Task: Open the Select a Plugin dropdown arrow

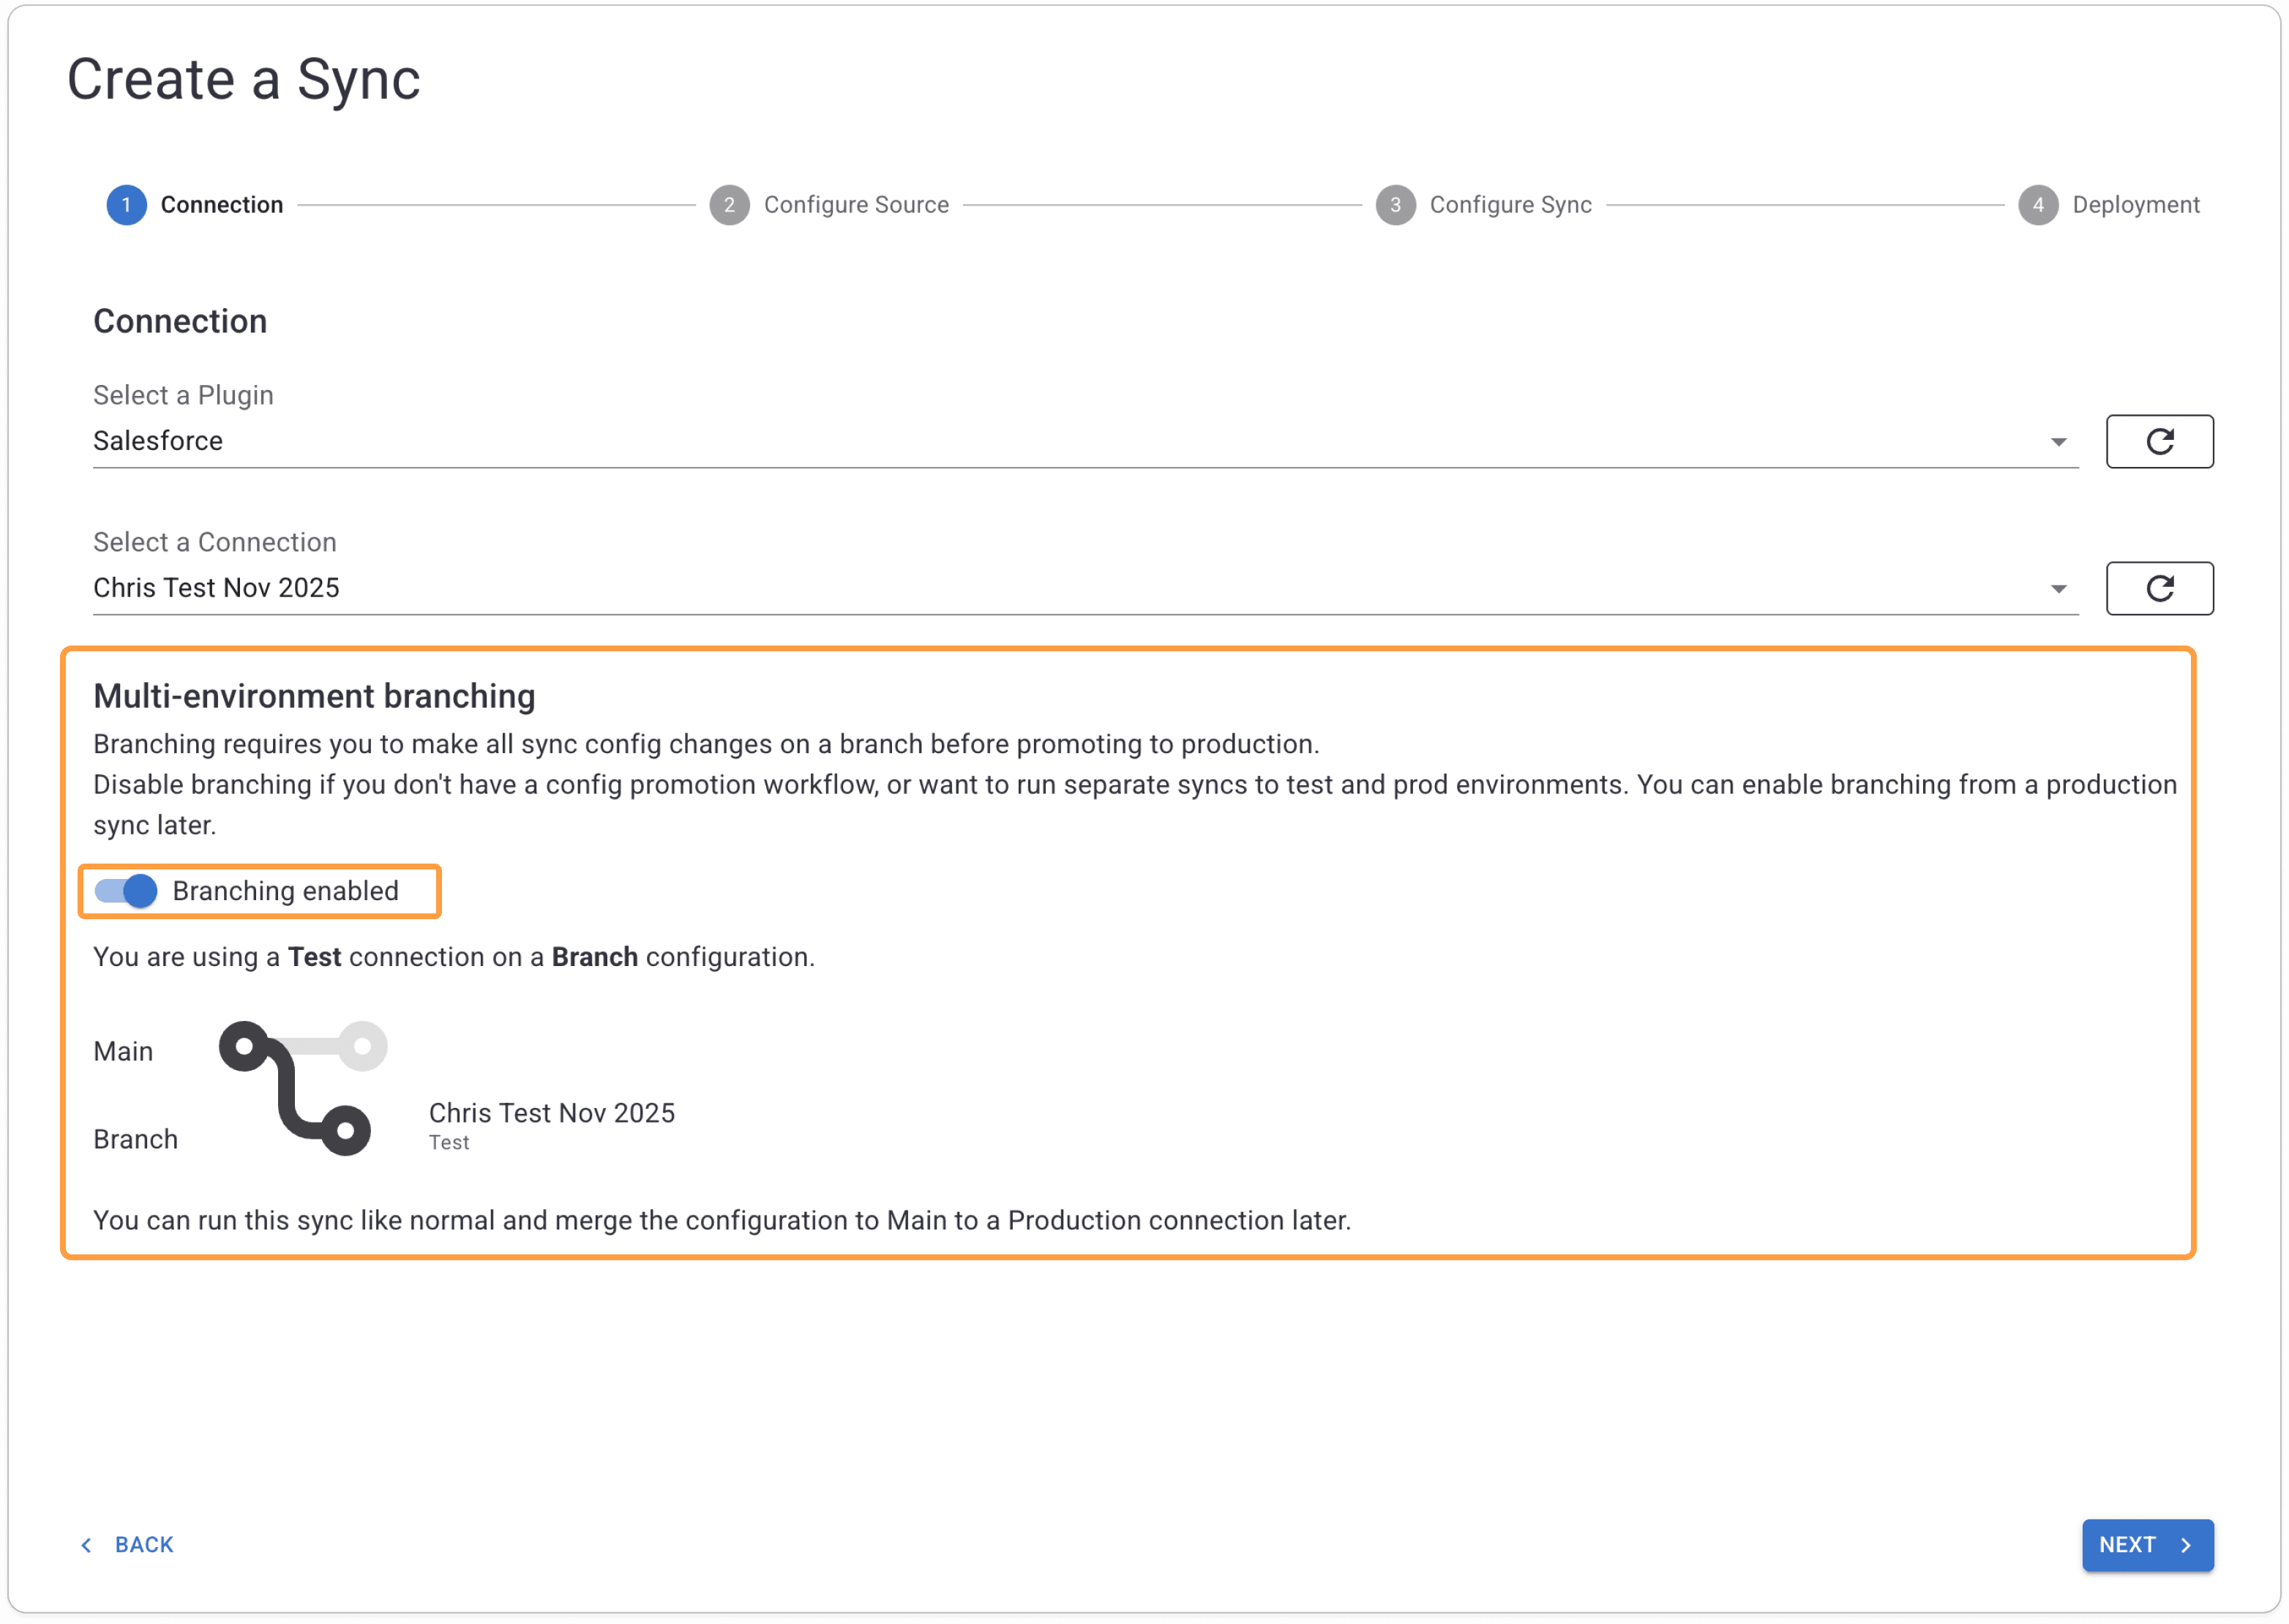Action: click(x=2058, y=442)
